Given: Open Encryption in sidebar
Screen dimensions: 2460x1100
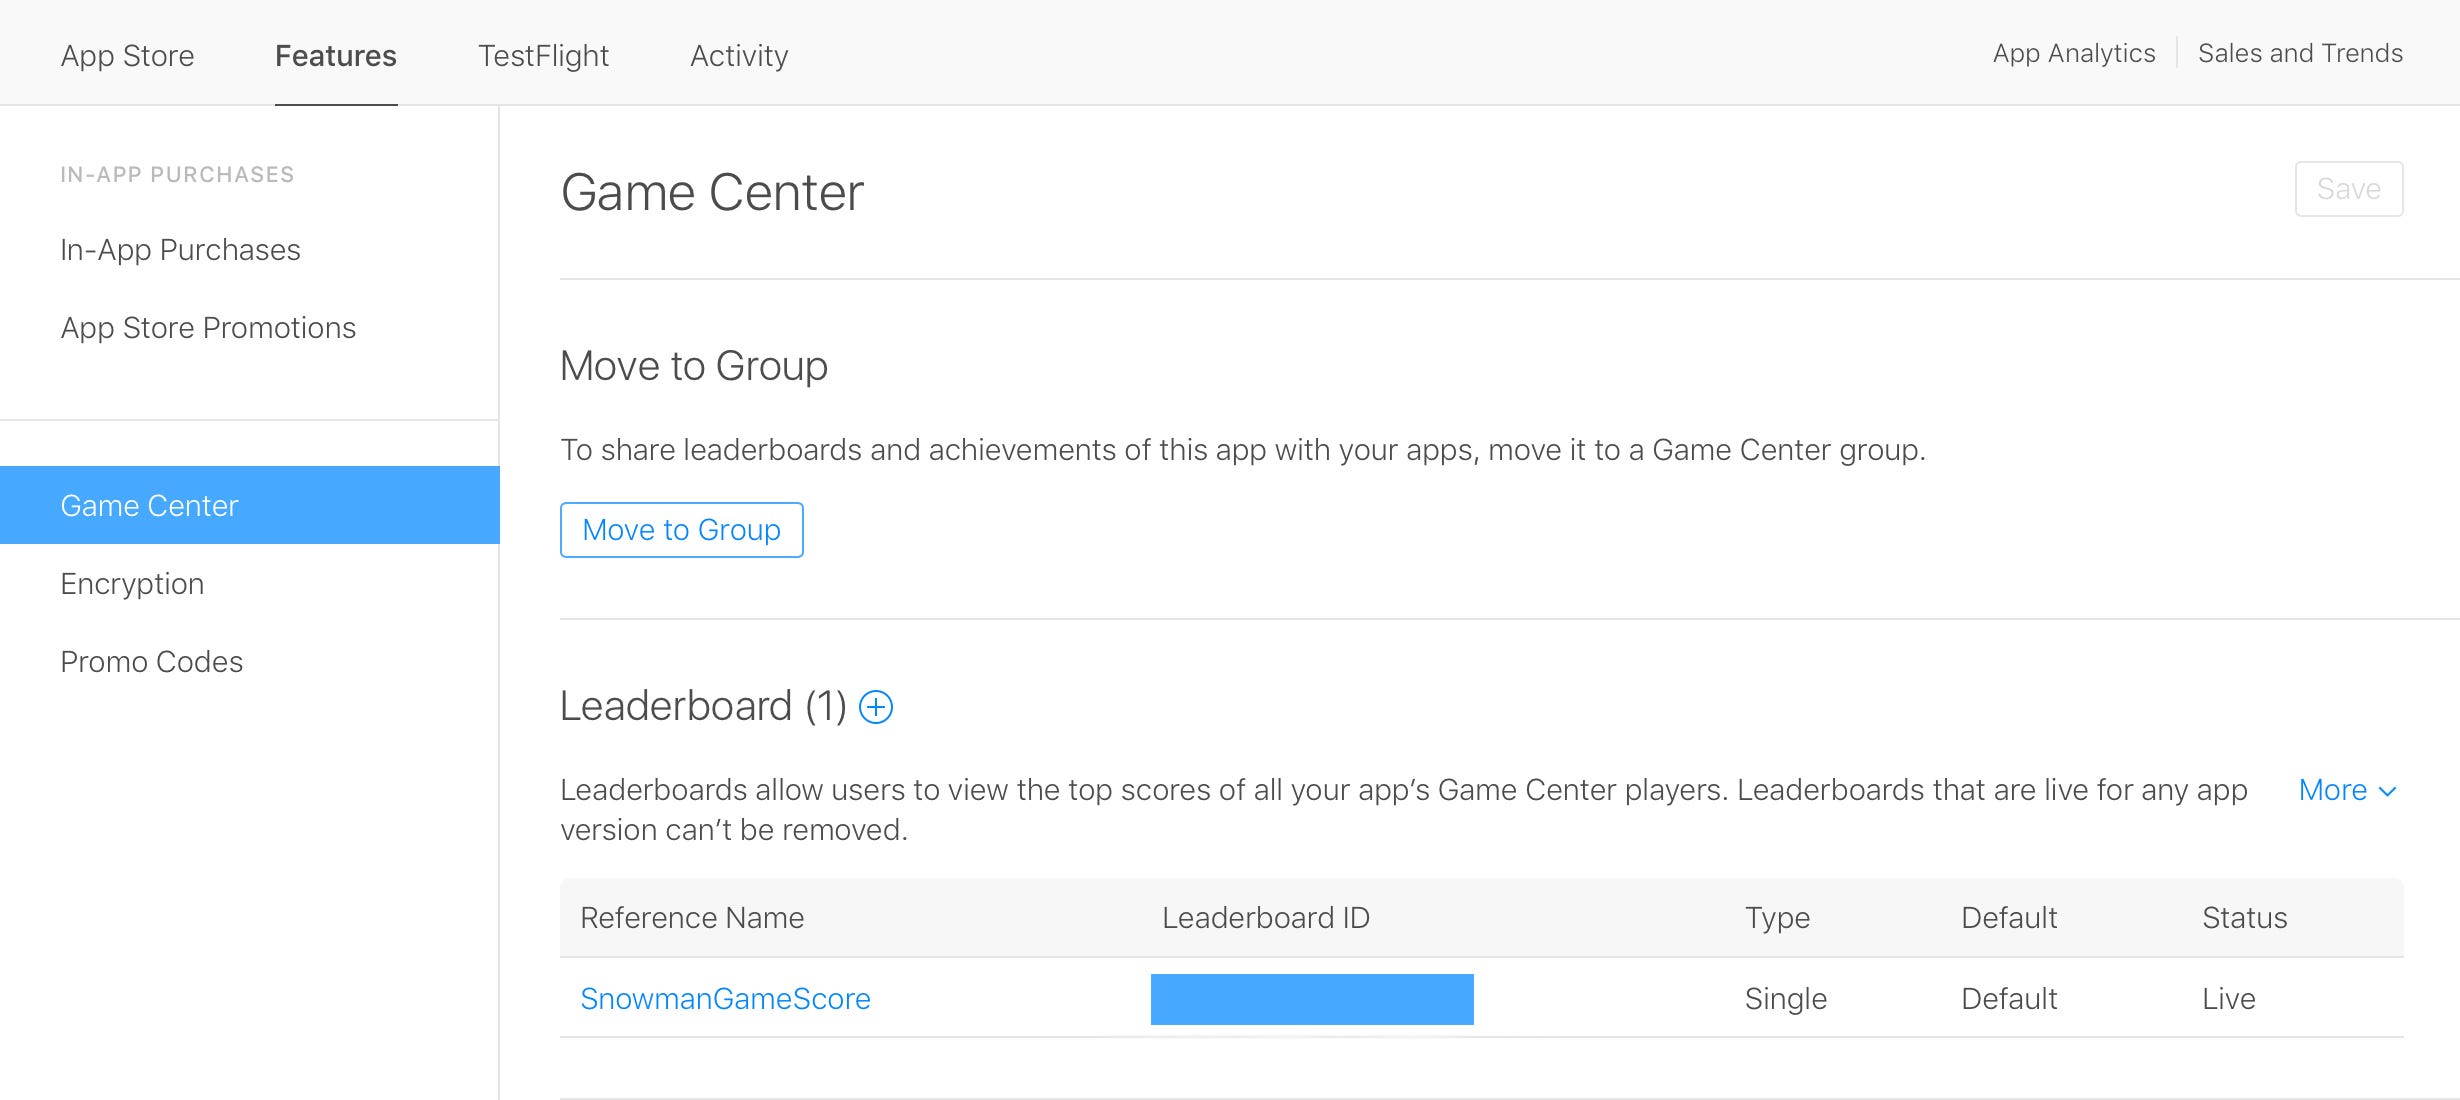Looking at the screenshot, I should coord(132,584).
